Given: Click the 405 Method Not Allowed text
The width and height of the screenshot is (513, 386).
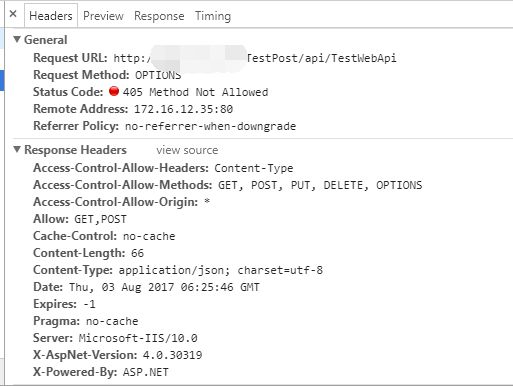Looking at the screenshot, I should 195,92.
